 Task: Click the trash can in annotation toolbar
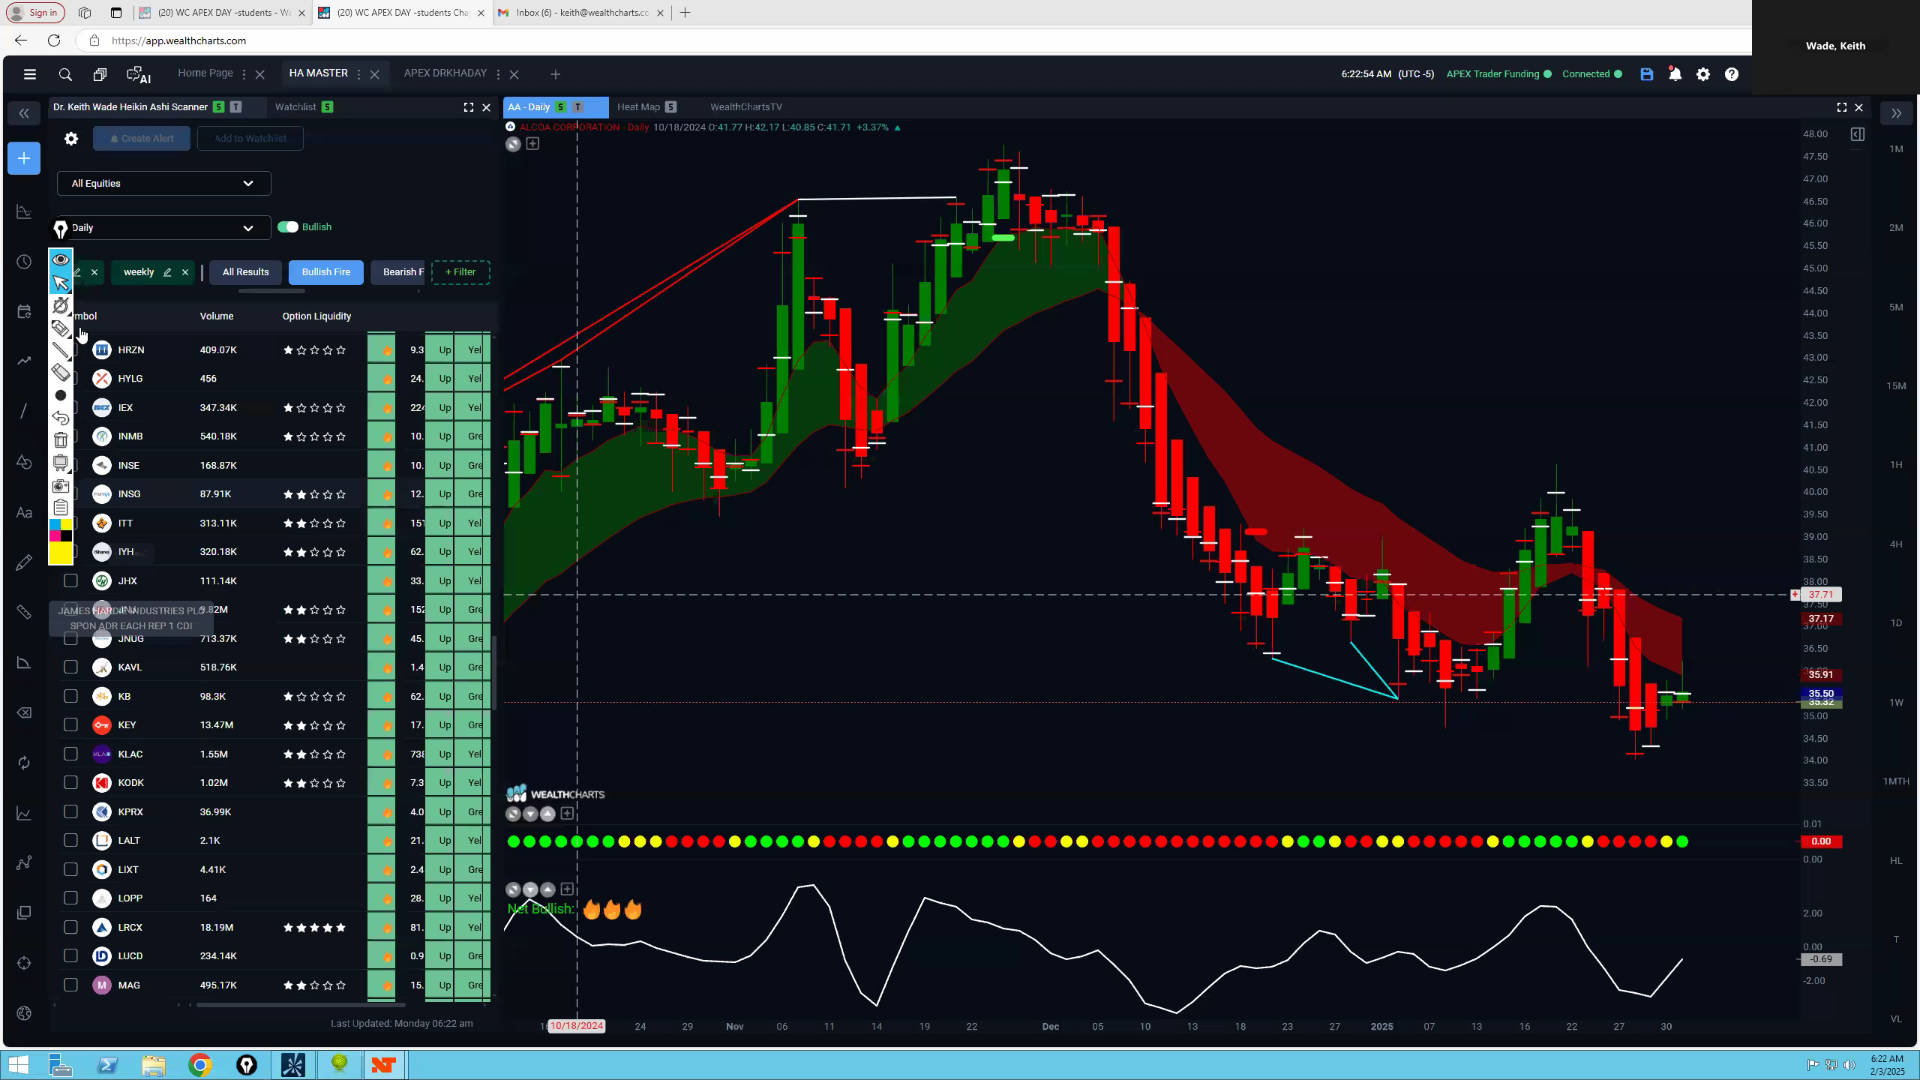pyautogui.click(x=61, y=440)
